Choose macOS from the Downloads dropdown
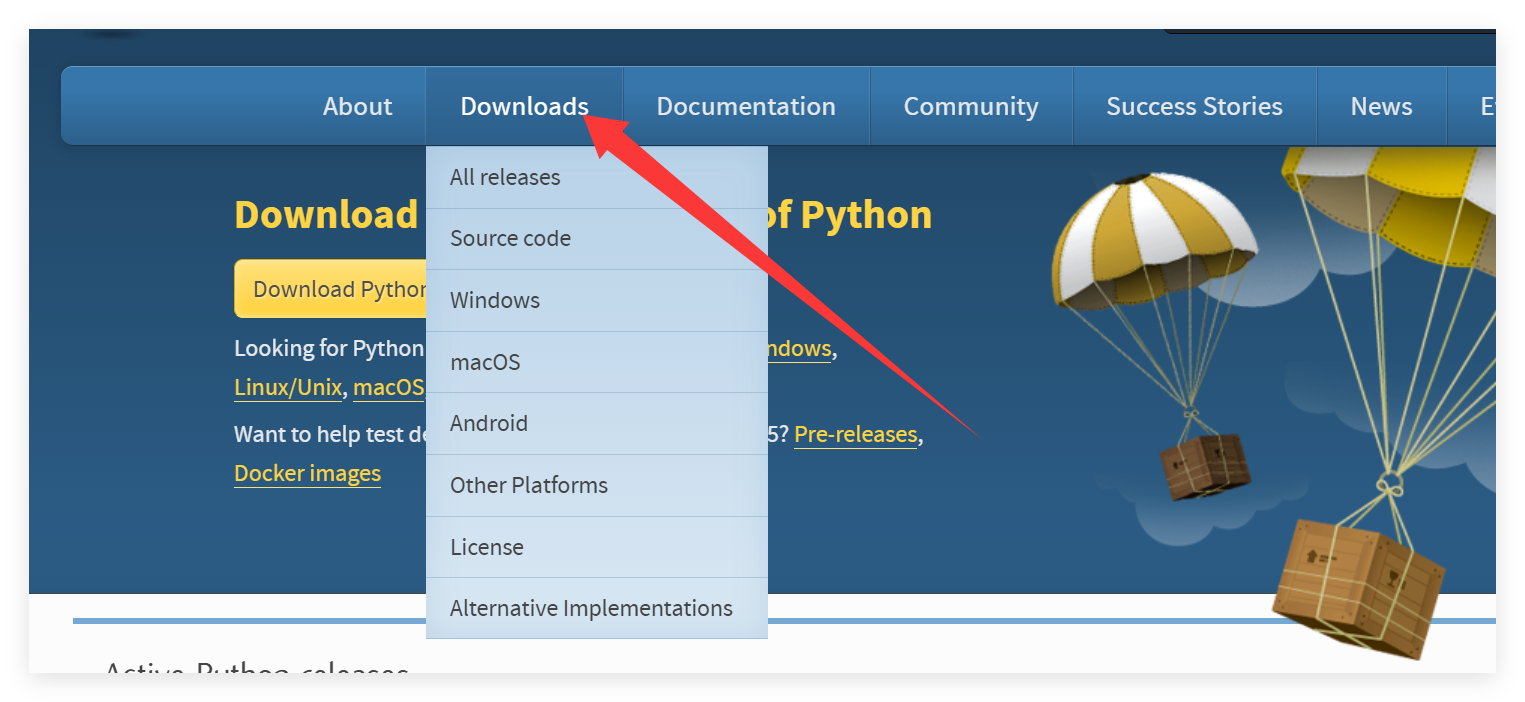The width and height of the screenshot is (1525, 702). (597, 362)
